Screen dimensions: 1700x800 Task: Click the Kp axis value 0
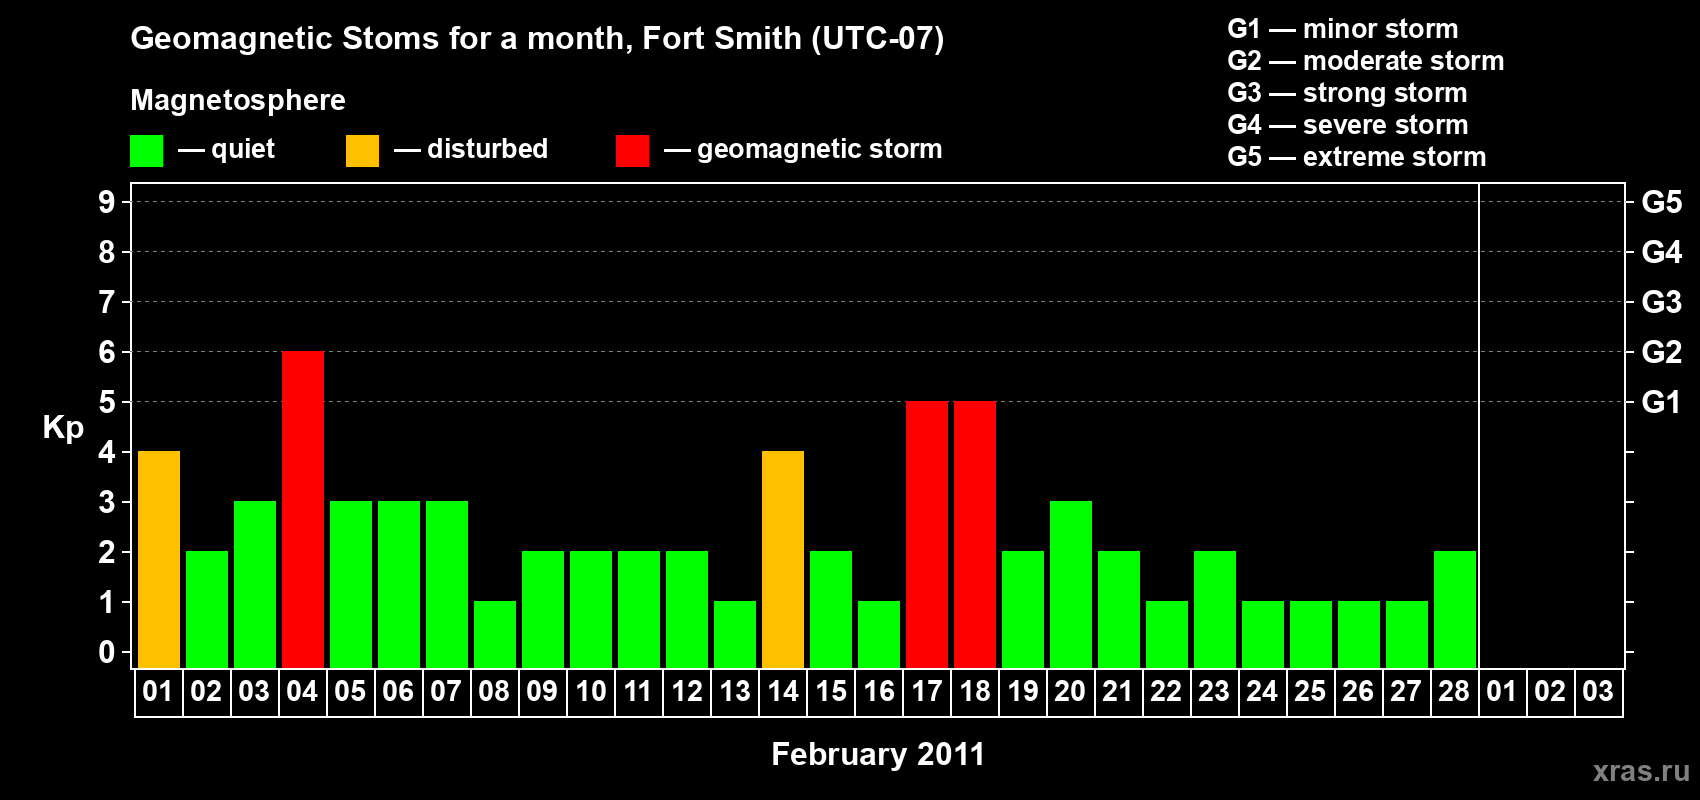point(107,652)
